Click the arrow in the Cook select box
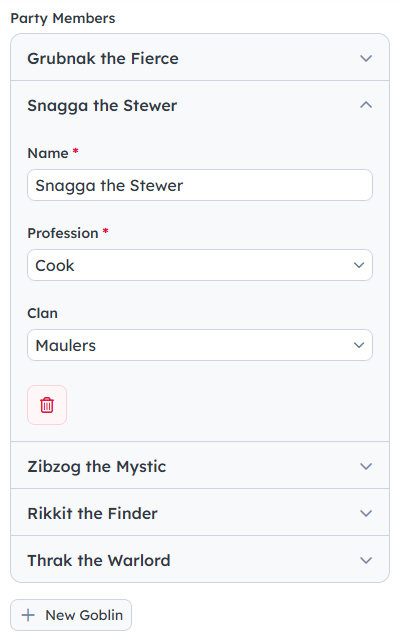400x641 pixels. [359, 265]
